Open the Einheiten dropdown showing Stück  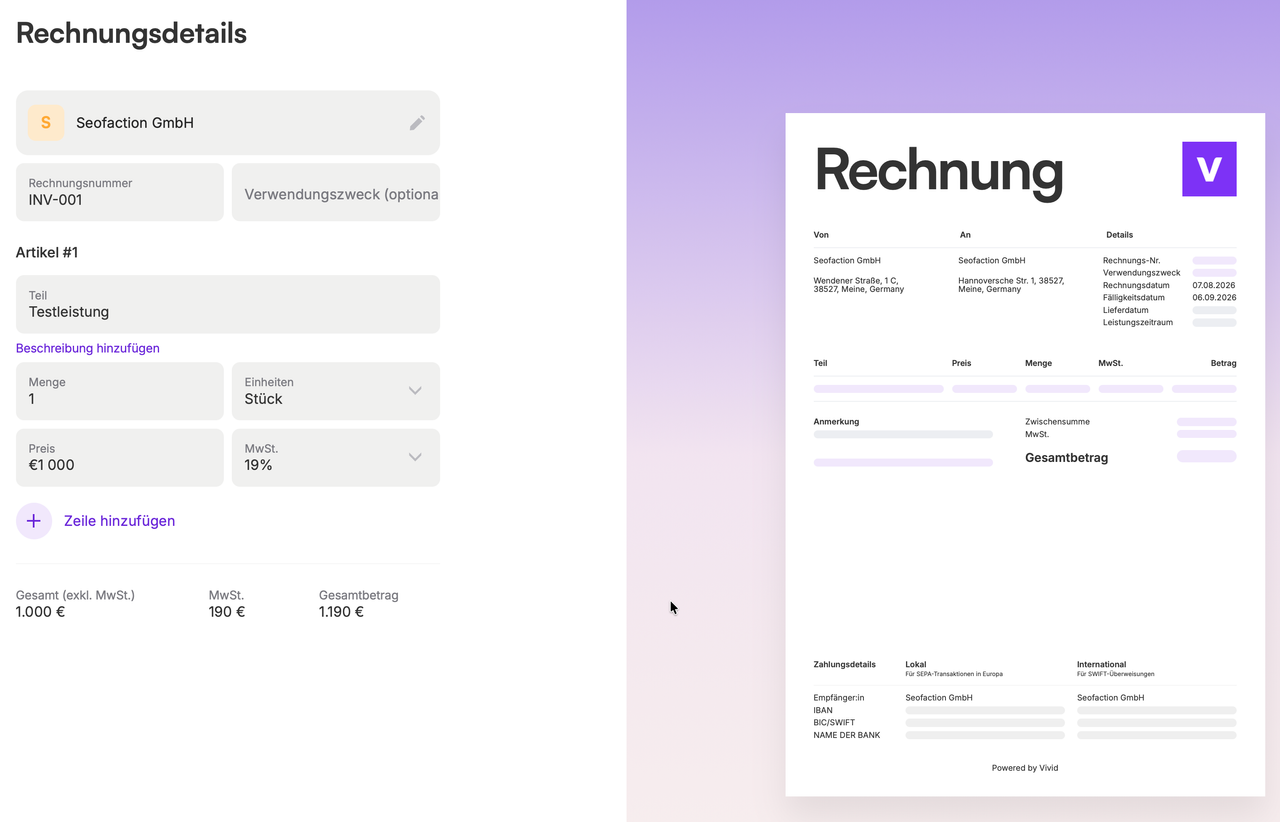click(336, 391)
